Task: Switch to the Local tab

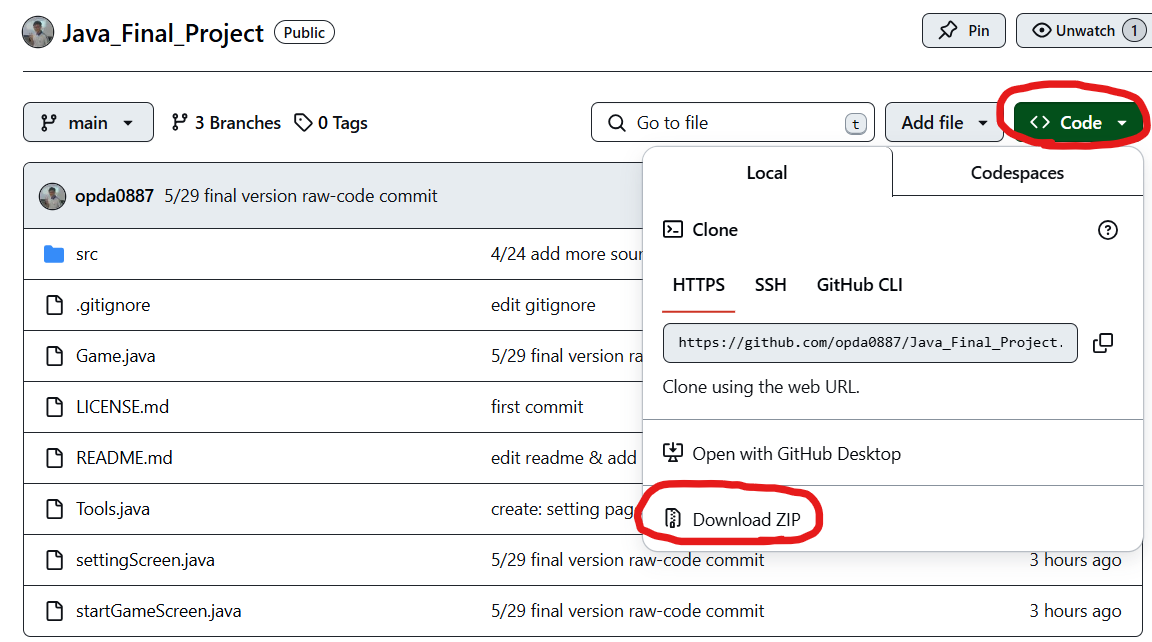Action: (x=767, y=173)
